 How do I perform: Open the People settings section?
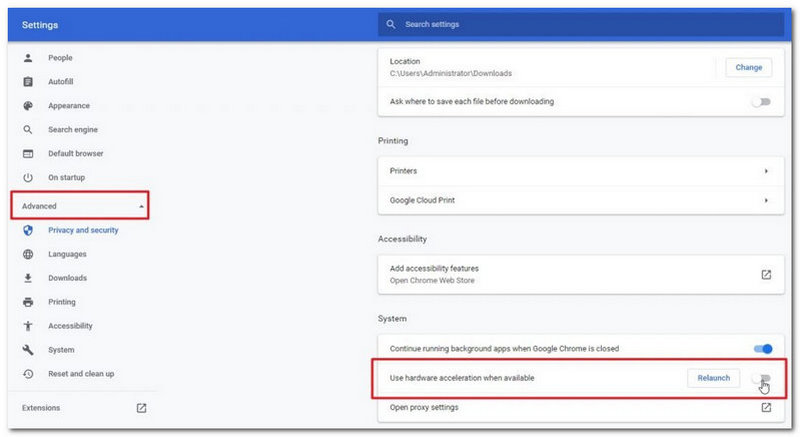[x=60, y=58]
